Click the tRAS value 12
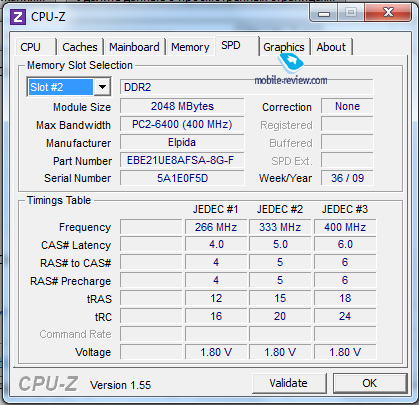 (216, 298)
